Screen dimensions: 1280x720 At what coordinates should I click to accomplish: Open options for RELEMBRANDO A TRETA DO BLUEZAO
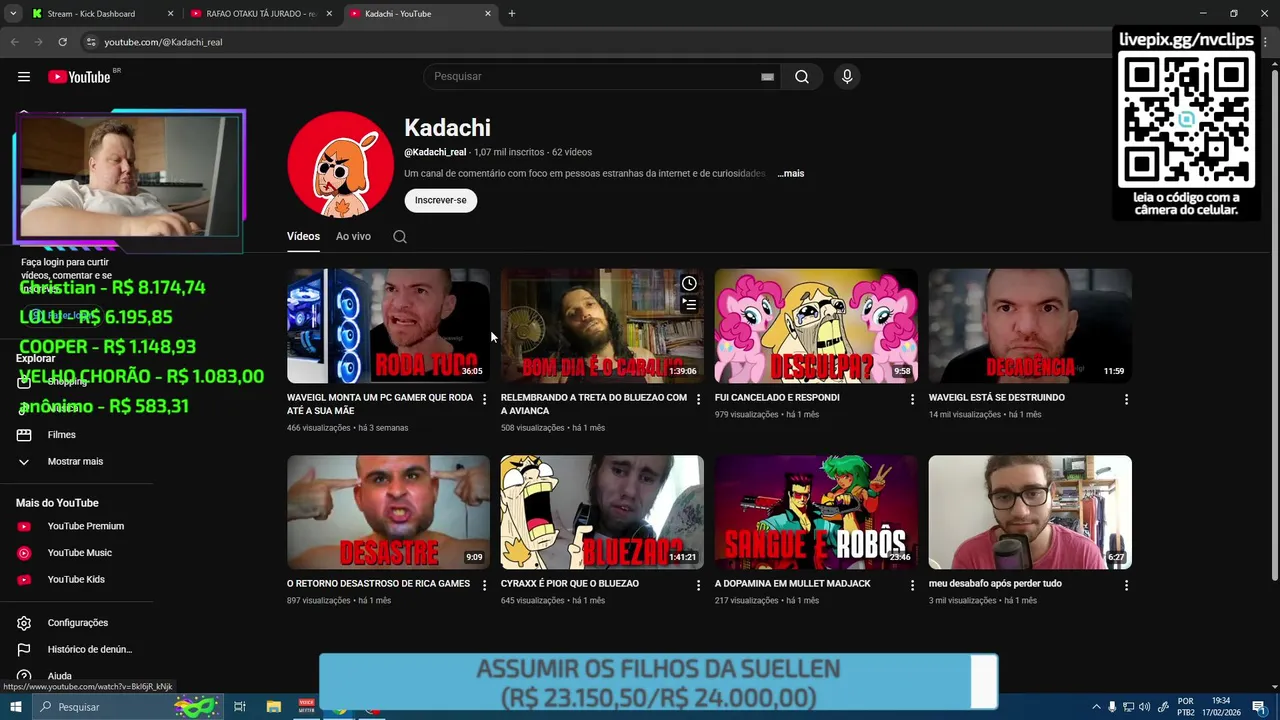698,399
